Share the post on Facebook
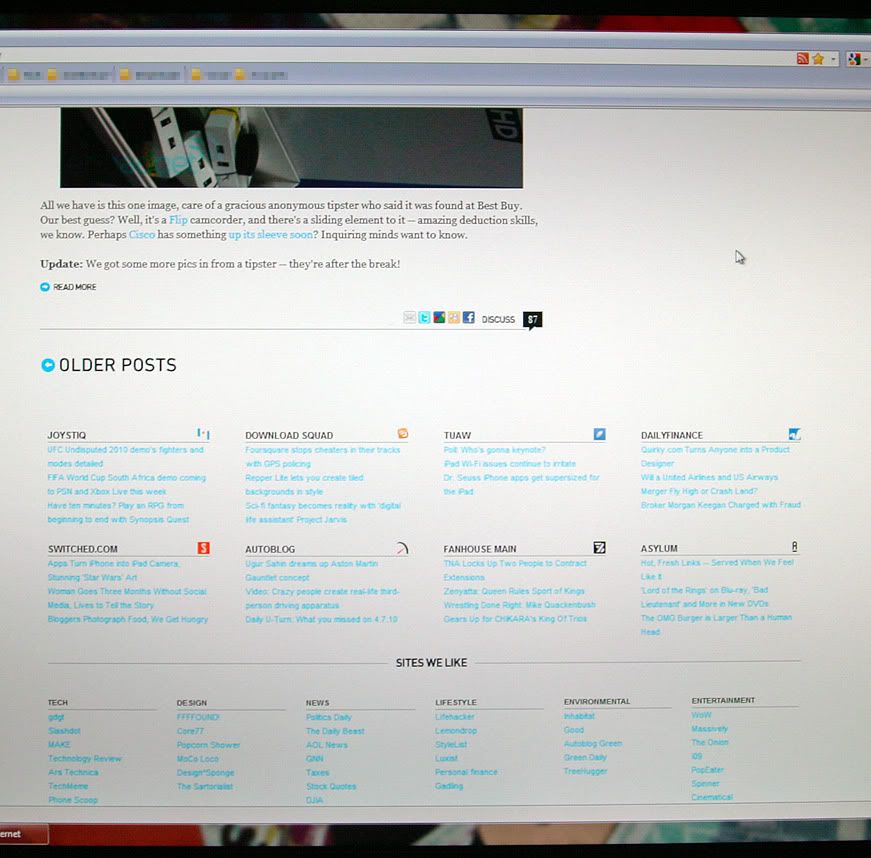The height and width of the screenshot is (858, 871). (468, 317)
